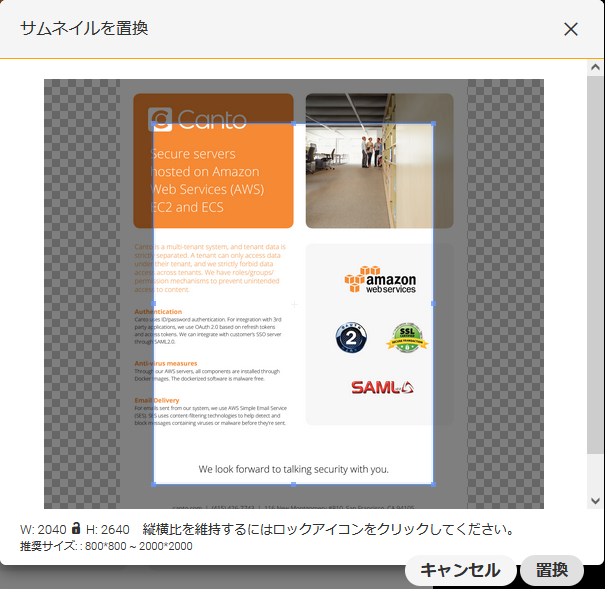Click the right-middle crop edge handle
Viewport: 605px width, 589px height.
click(433, 304)
